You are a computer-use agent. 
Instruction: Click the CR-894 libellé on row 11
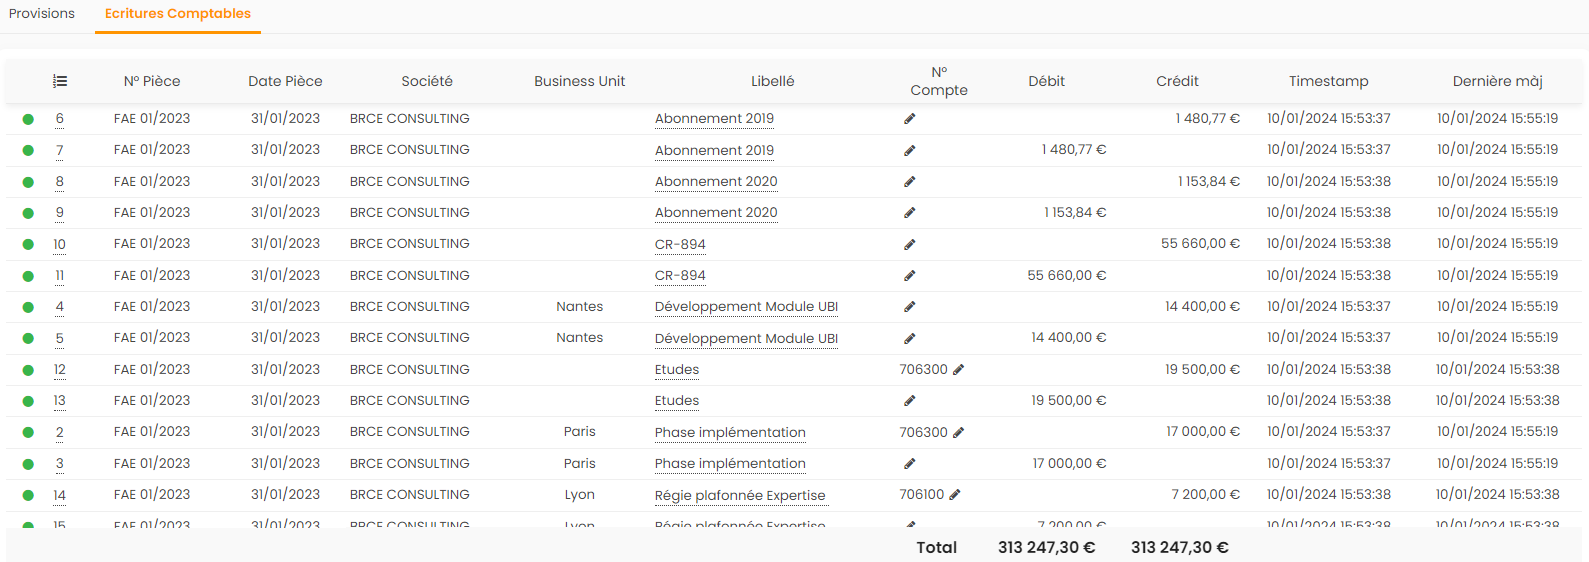(680, 276)
